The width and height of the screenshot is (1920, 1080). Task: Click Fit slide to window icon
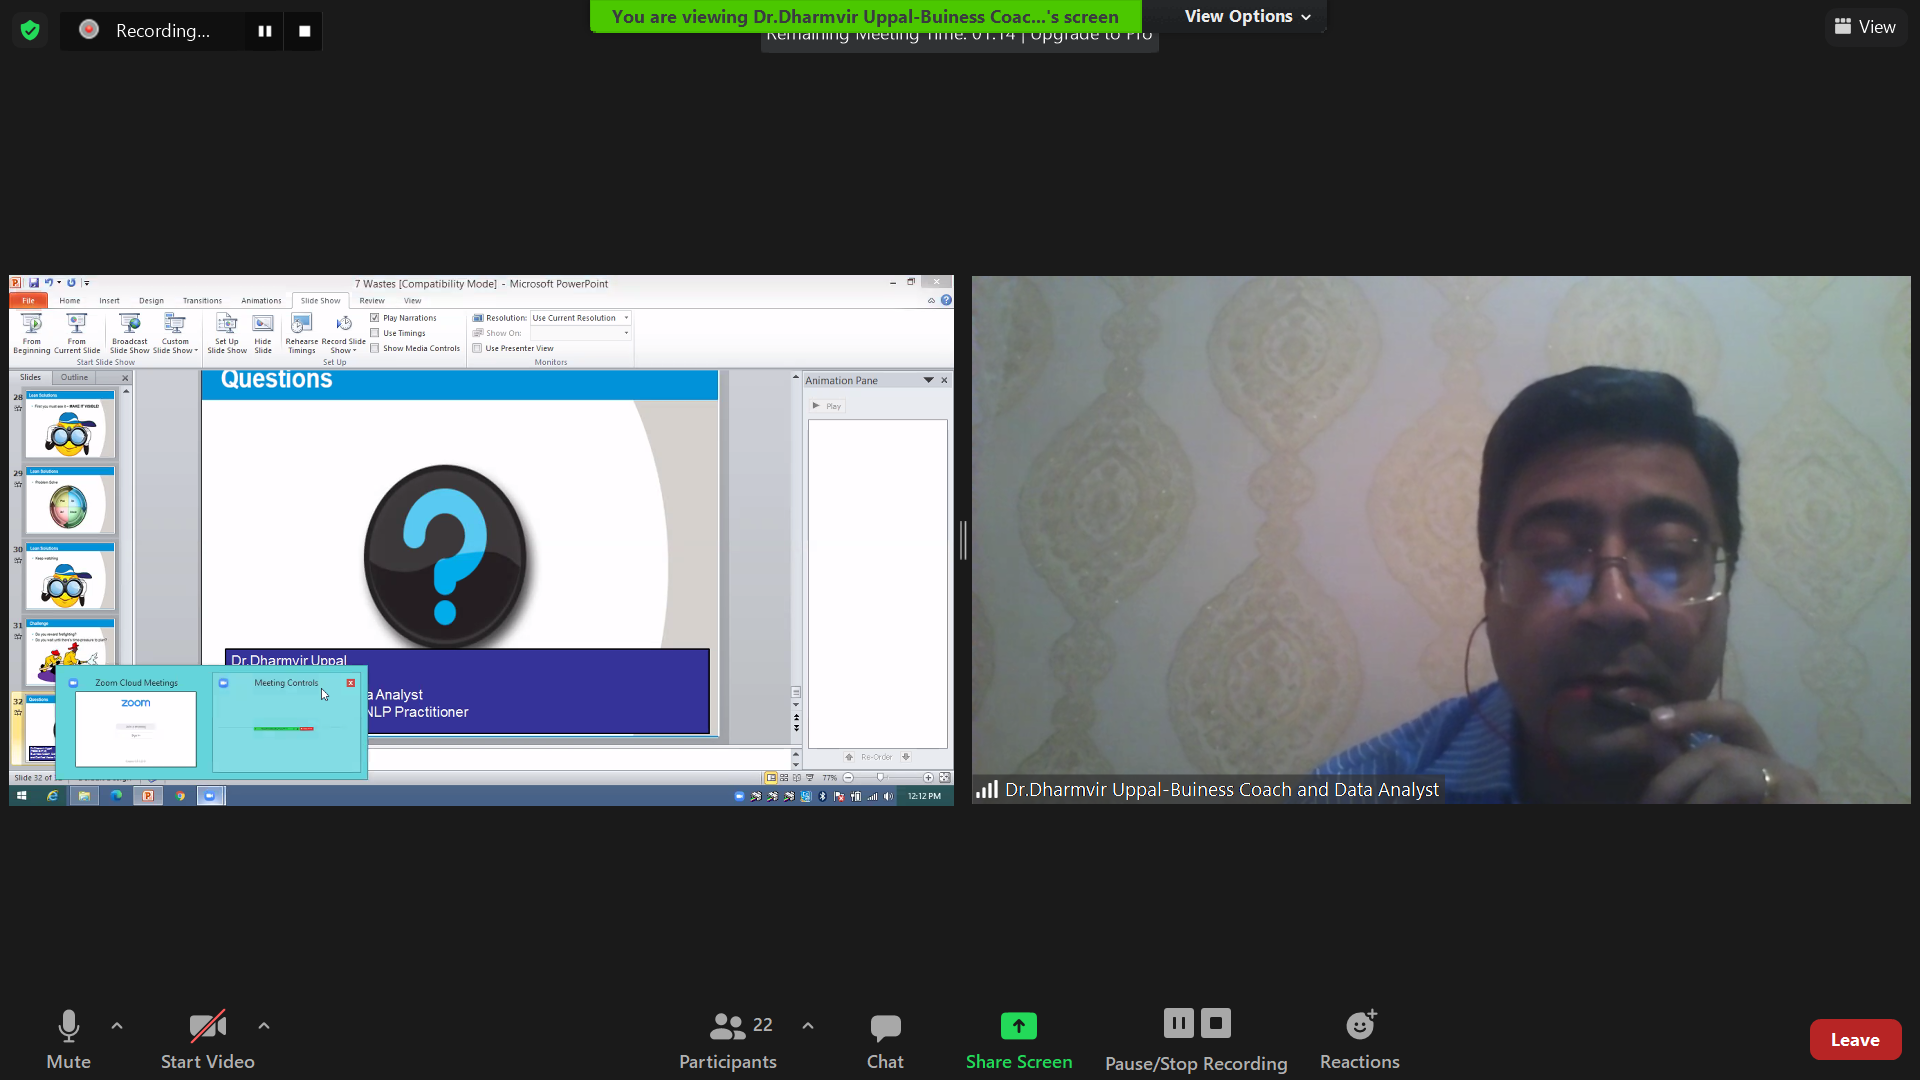click(944, 777)
